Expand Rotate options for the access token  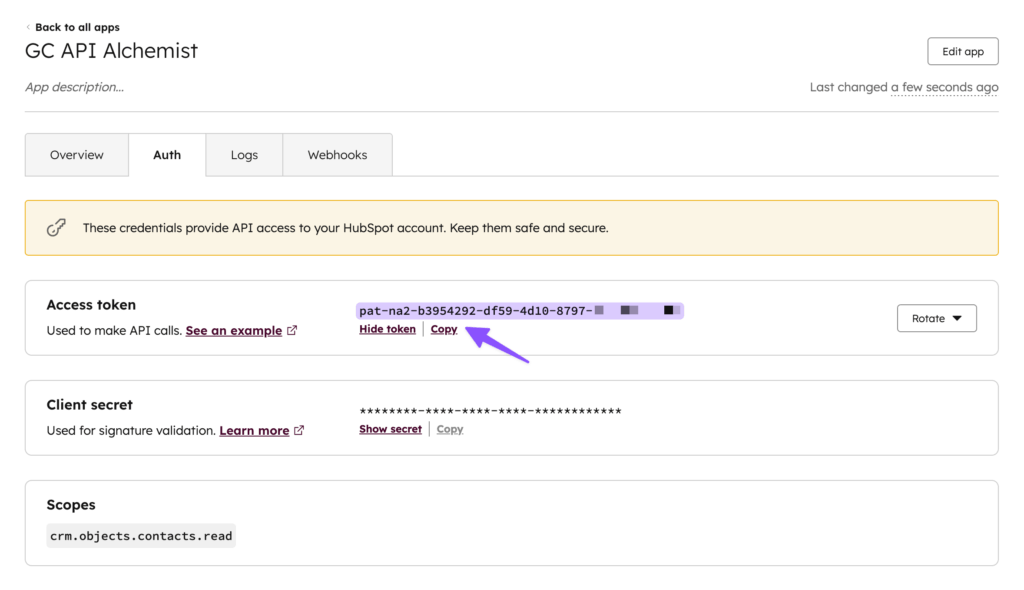pos(936,317)
